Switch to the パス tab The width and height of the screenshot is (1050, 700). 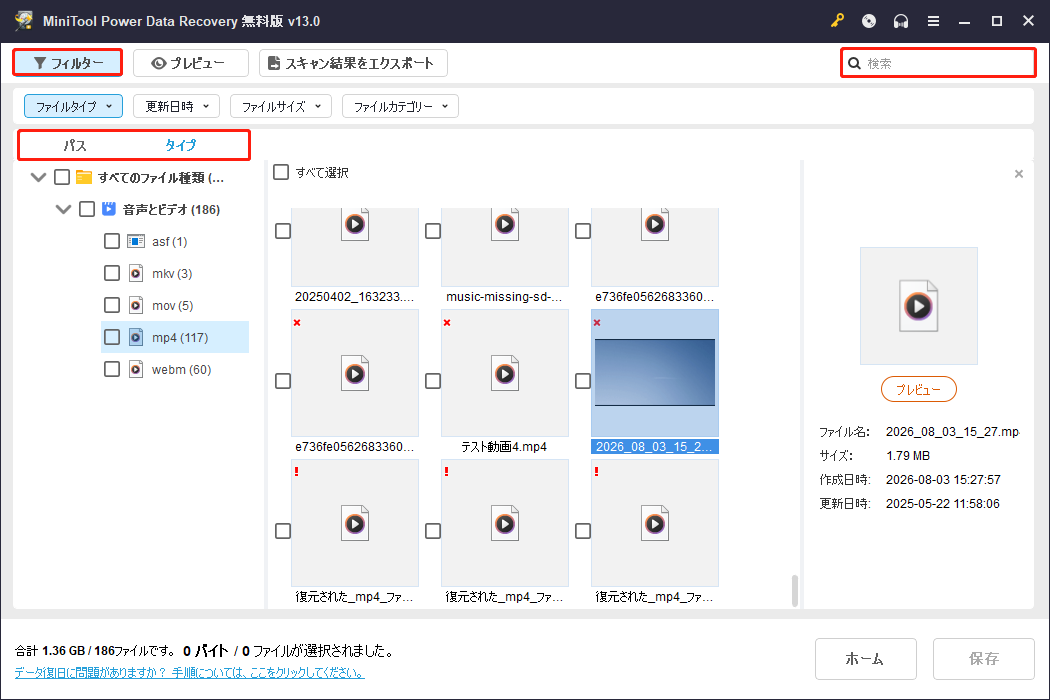point(75,145)
